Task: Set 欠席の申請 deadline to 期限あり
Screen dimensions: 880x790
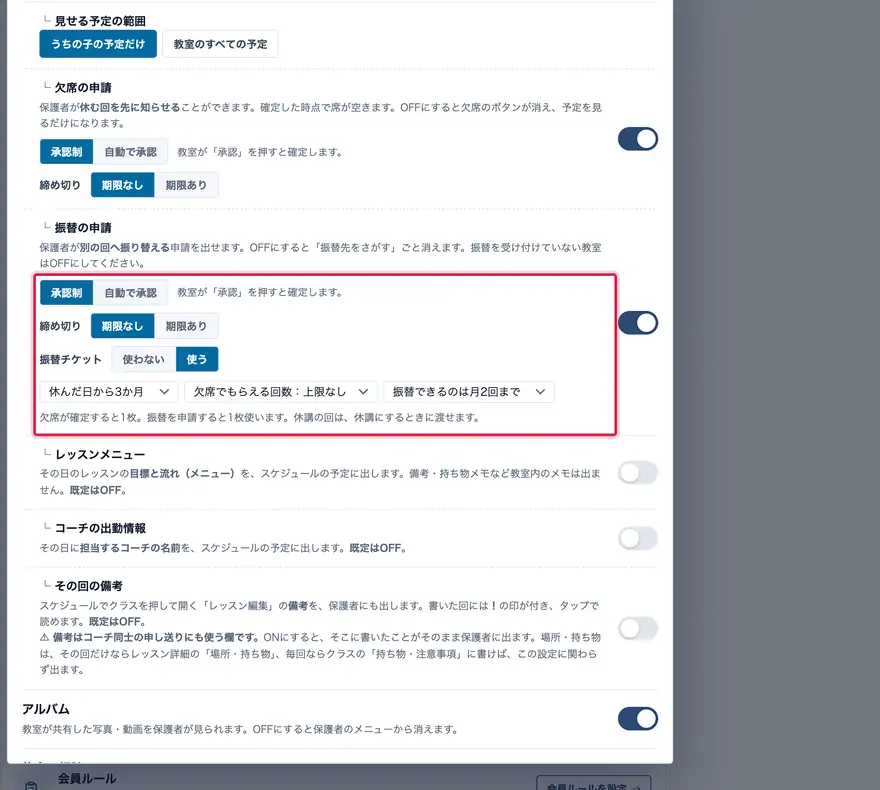Action: coord(186,185)
